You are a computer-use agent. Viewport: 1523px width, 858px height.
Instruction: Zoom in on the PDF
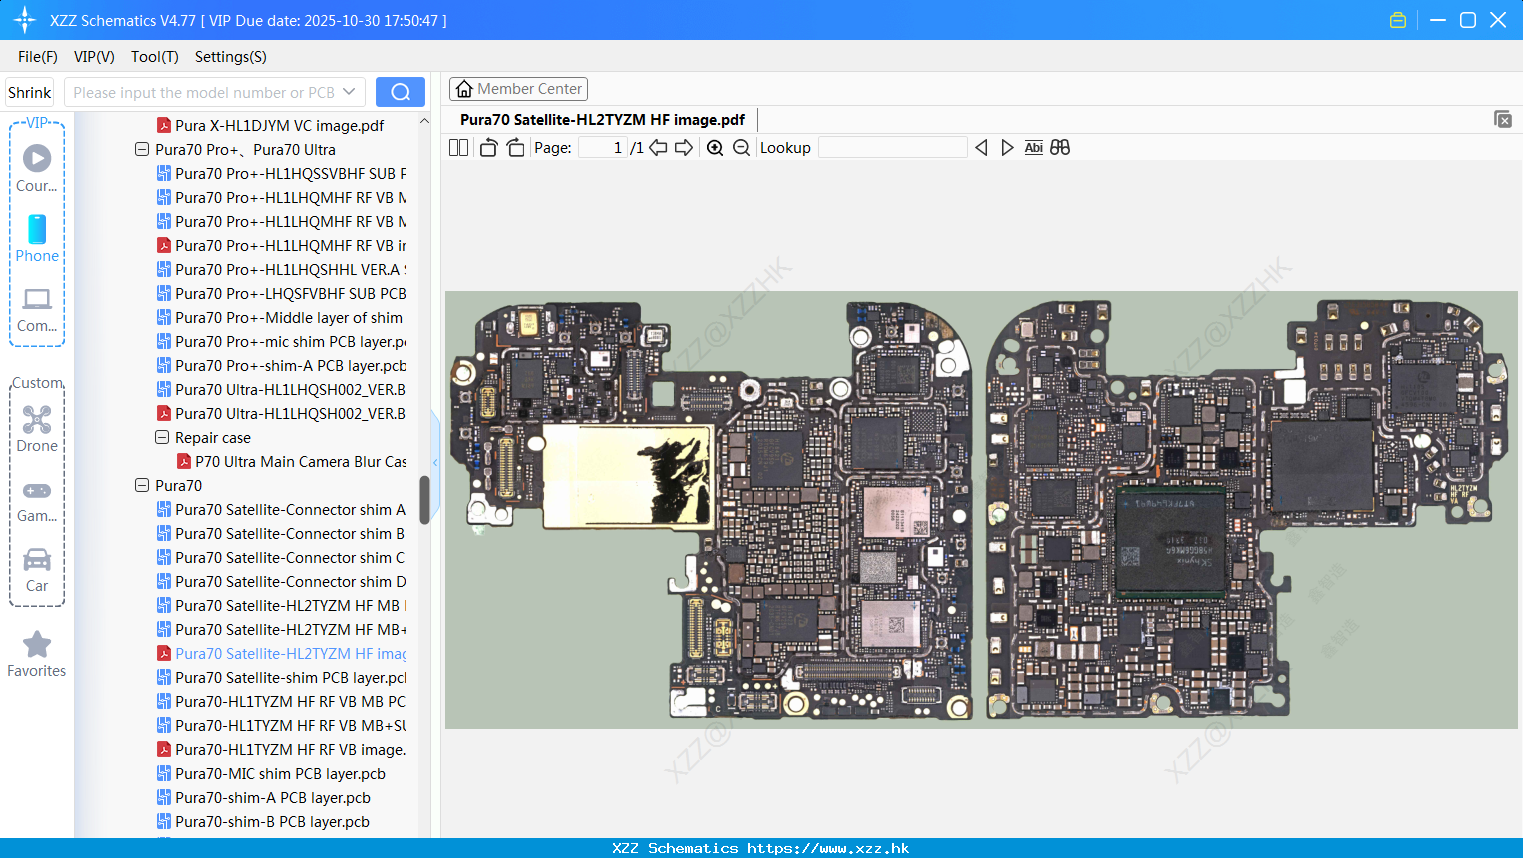(x=715, y=148)
